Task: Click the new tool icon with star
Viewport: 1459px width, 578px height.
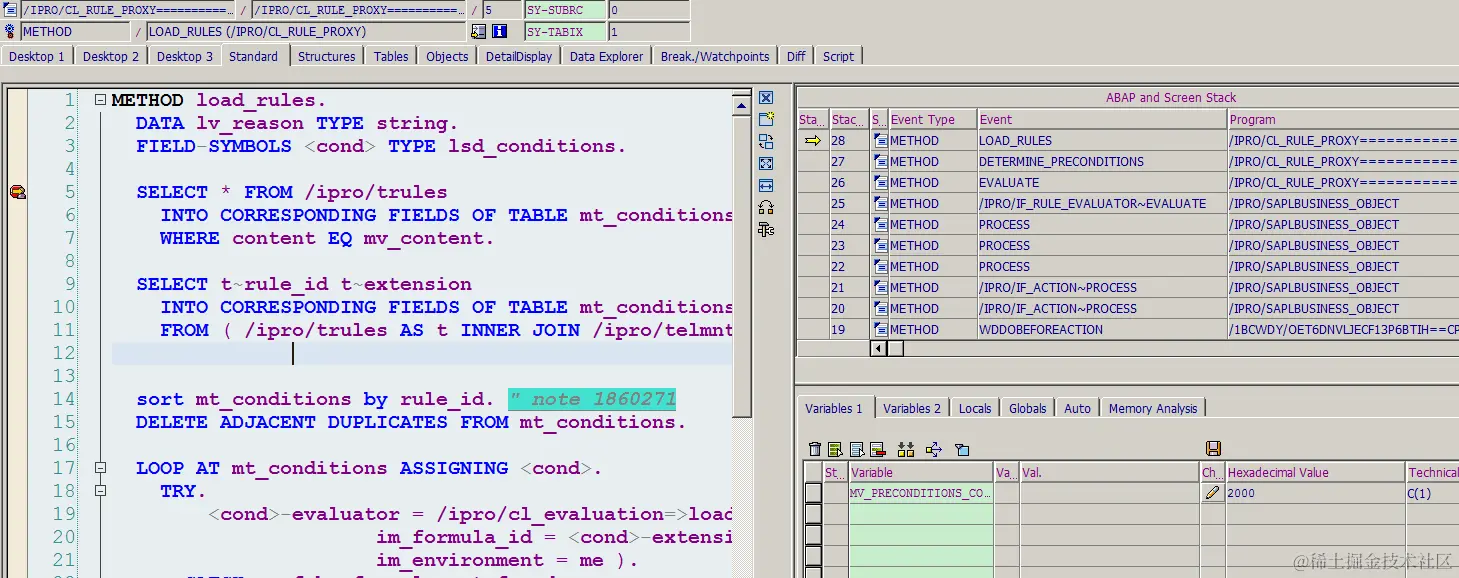Action: coord(766,120)
